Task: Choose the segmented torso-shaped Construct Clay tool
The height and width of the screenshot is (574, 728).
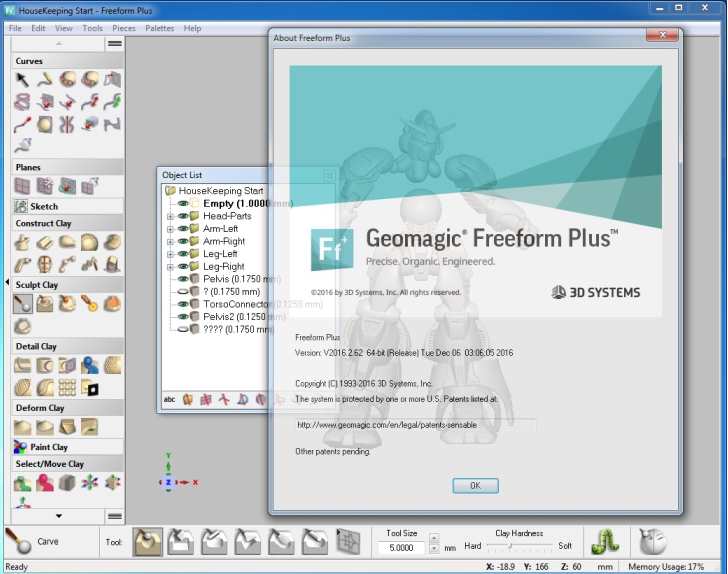Action: click(x=45, y=265)
